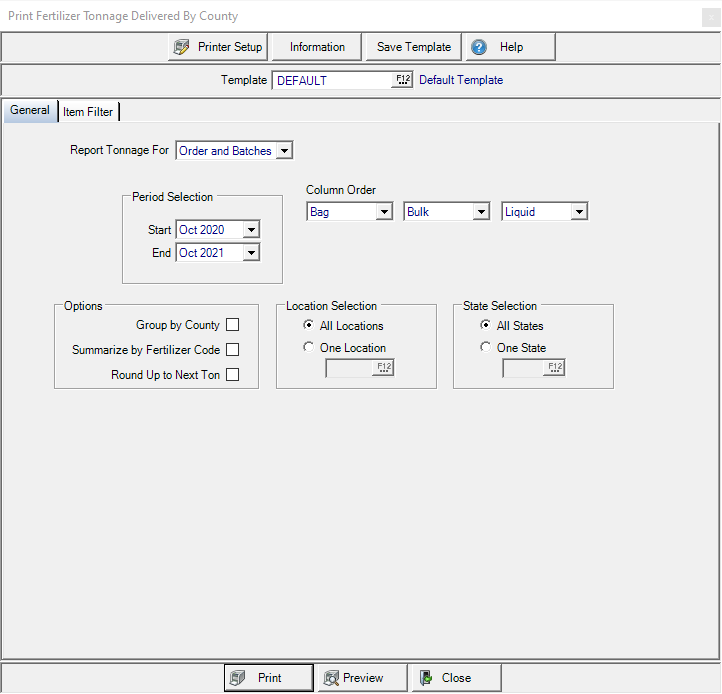Click the blue Help question mark icon
722x694 pixels.
click(479, 47)
